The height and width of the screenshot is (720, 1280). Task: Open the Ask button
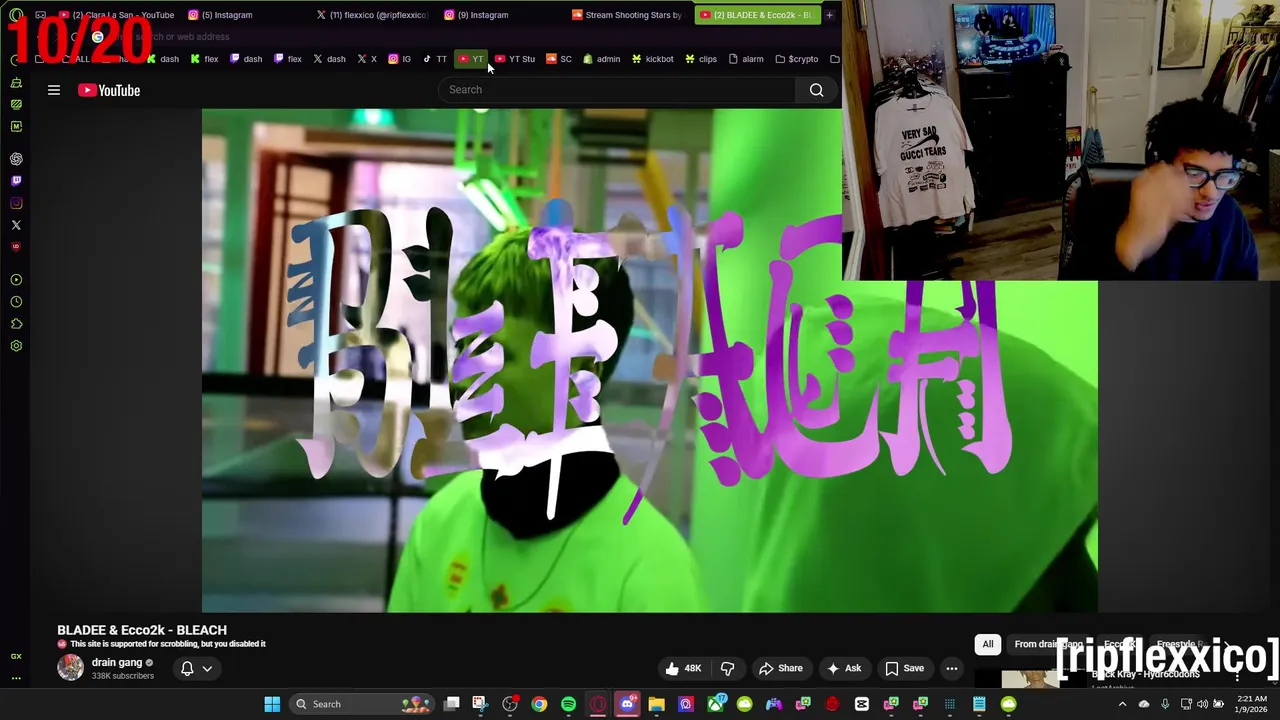(x=844, y=668)
